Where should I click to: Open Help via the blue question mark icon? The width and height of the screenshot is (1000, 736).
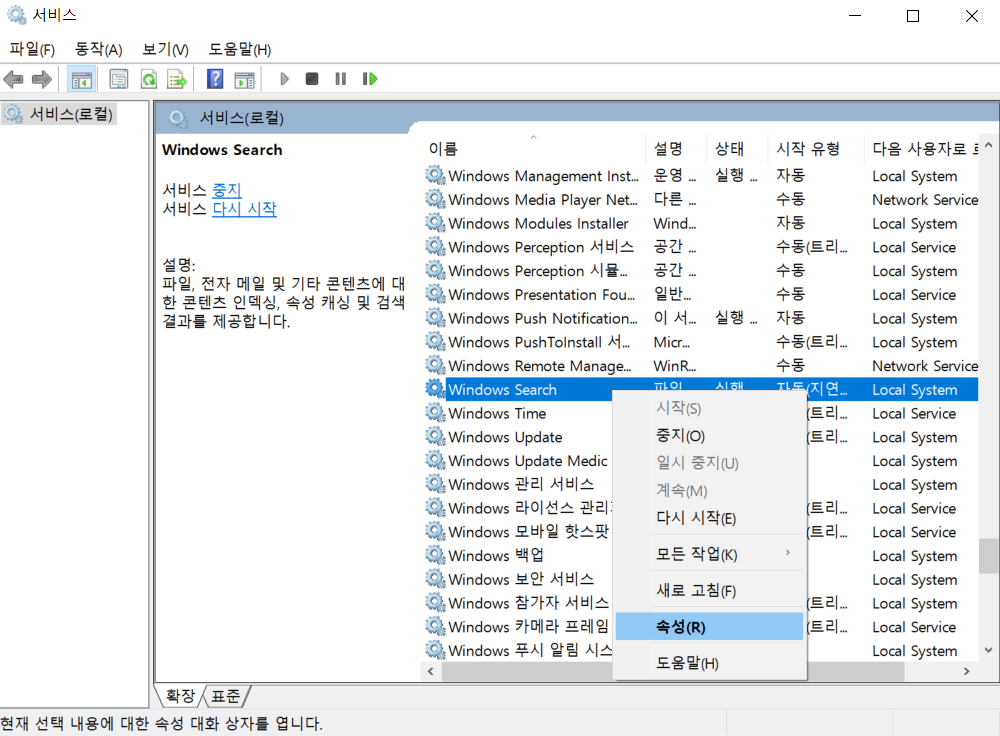pos(215,79)
